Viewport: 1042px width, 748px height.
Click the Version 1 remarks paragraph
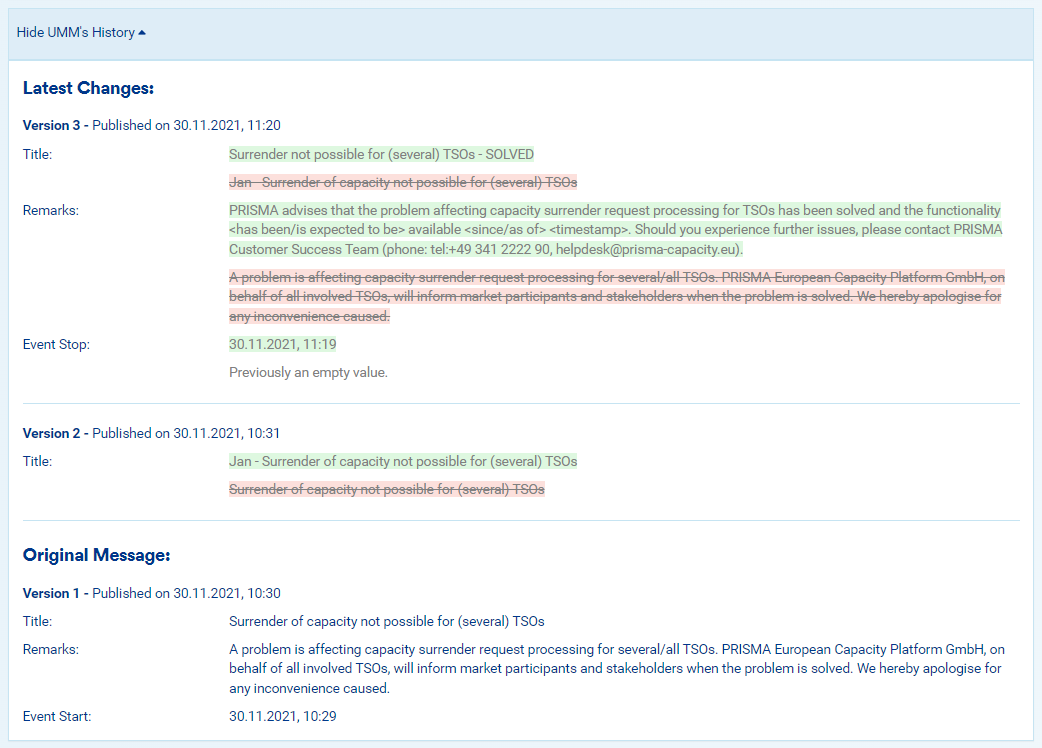(x=614, y=668)
